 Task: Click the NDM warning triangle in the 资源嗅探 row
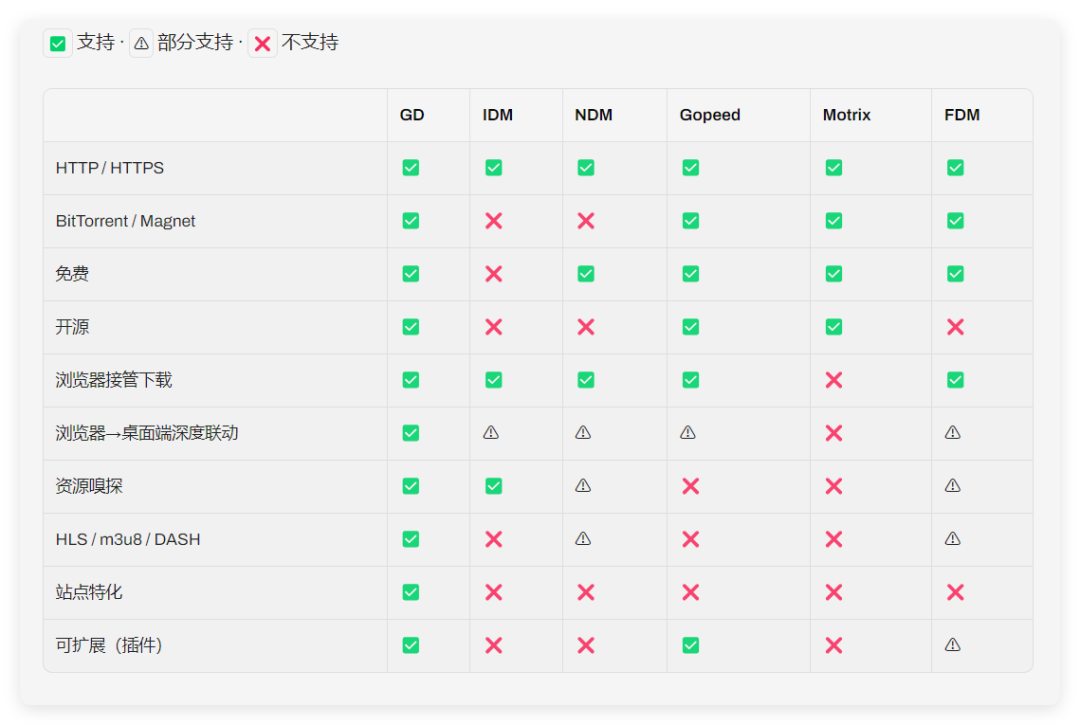583,485
